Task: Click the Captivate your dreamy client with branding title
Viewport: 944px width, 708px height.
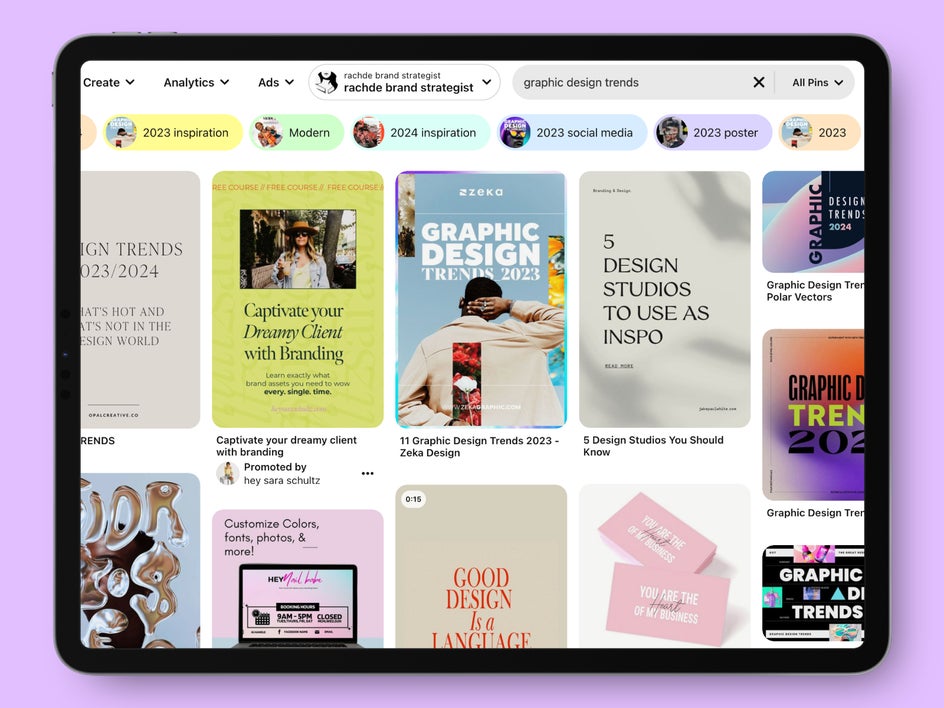Action: [x=287, y=446]
